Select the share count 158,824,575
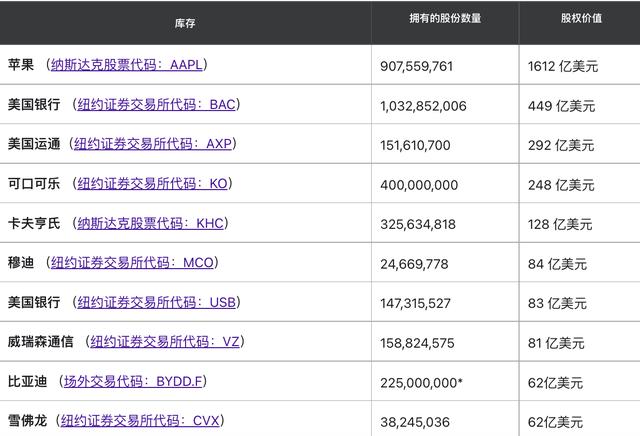640x436 pixels. (x=417, y=343)
